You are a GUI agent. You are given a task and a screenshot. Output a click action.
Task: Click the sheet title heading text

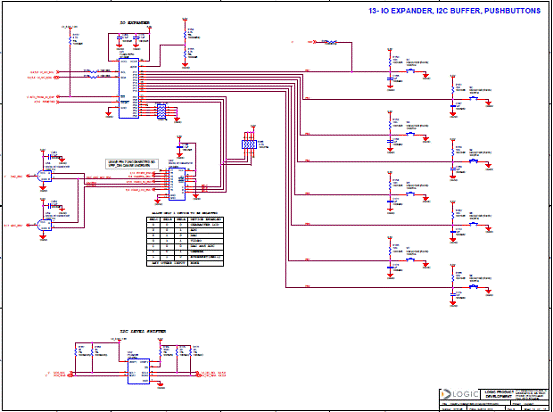[455, 11]
